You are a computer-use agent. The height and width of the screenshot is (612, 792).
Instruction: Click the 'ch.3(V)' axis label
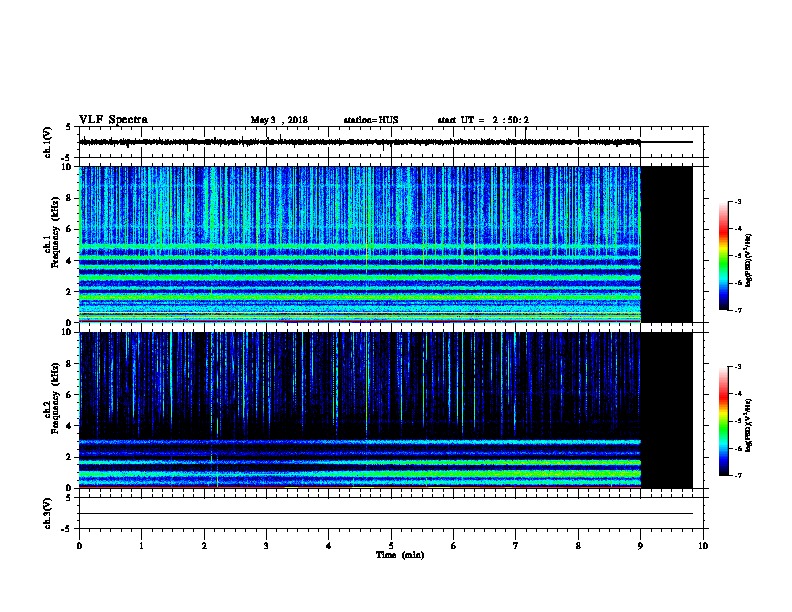click(47, 513)
